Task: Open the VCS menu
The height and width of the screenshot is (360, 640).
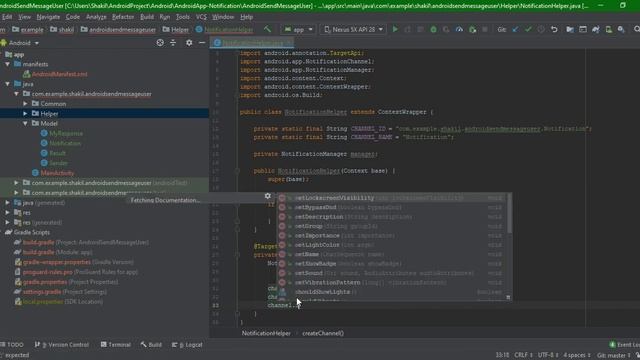Action: (x=201, y=17)
